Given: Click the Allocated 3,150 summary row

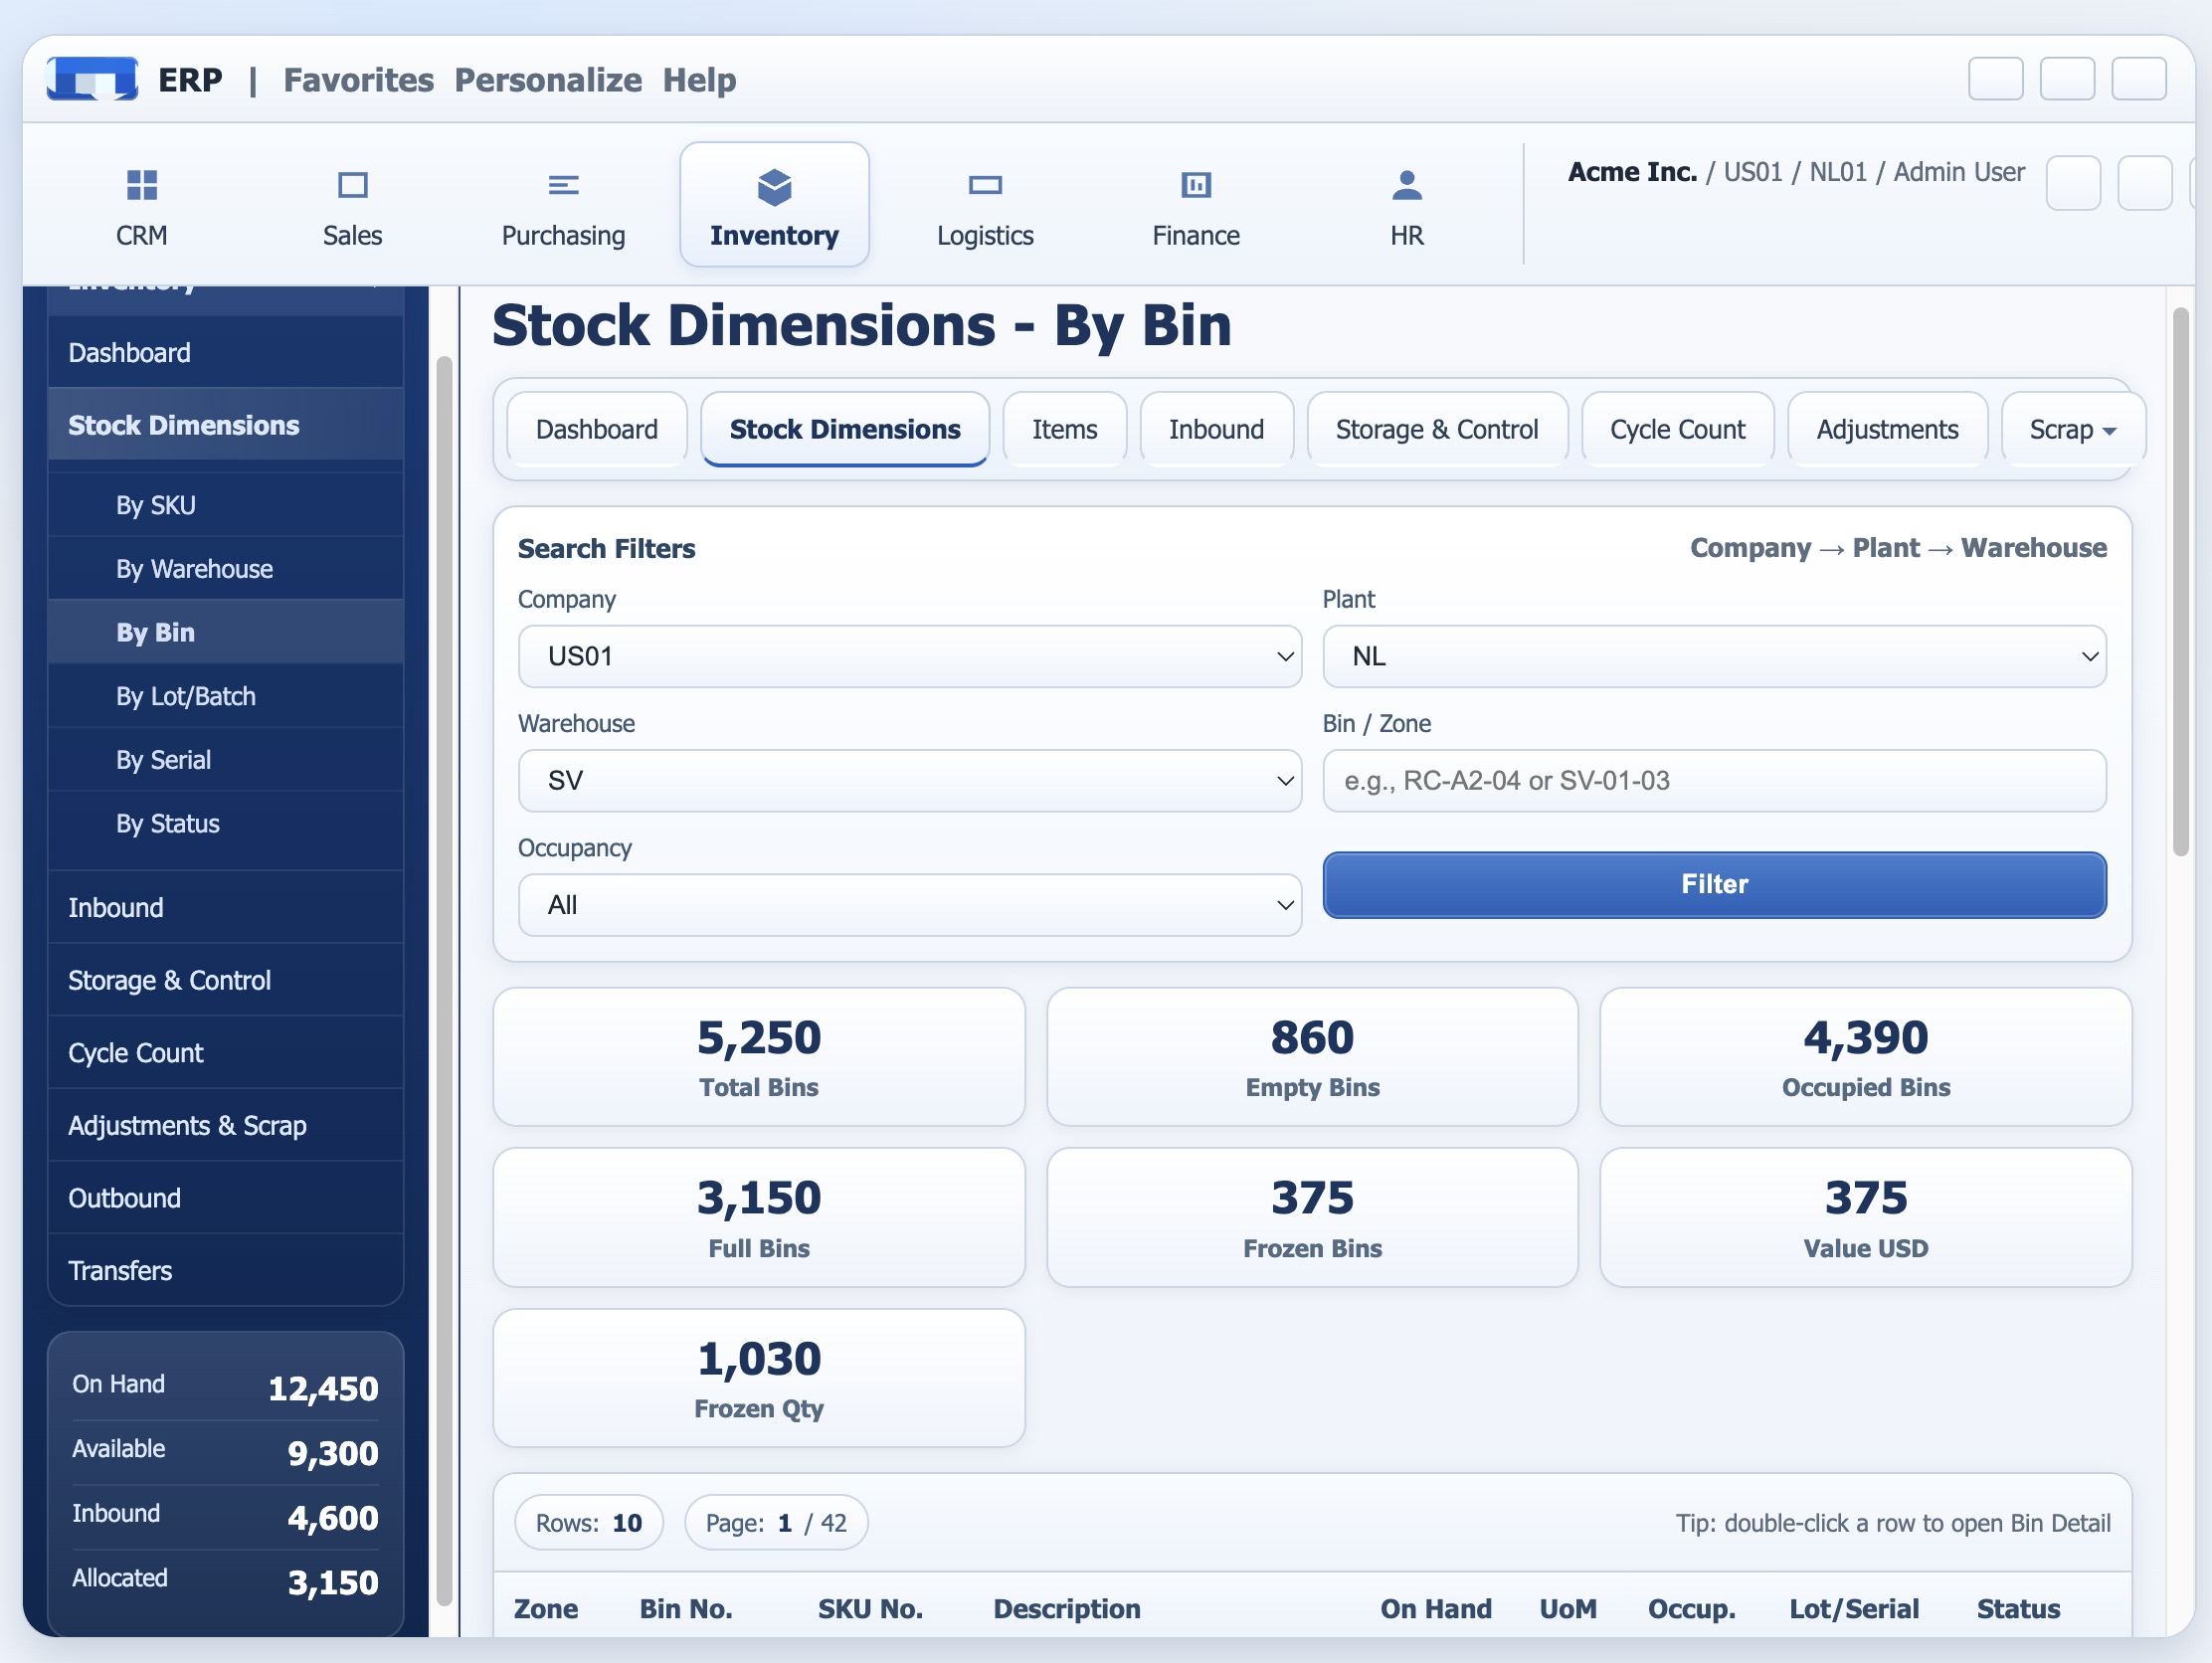Looking at the screenshot, I should pos(225,1581).
